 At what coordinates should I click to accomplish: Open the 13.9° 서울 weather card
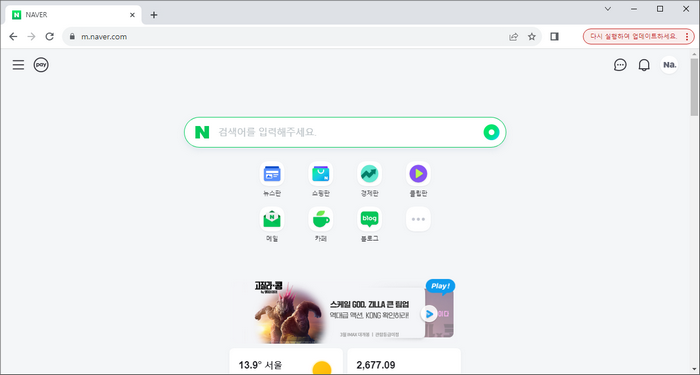286,362
